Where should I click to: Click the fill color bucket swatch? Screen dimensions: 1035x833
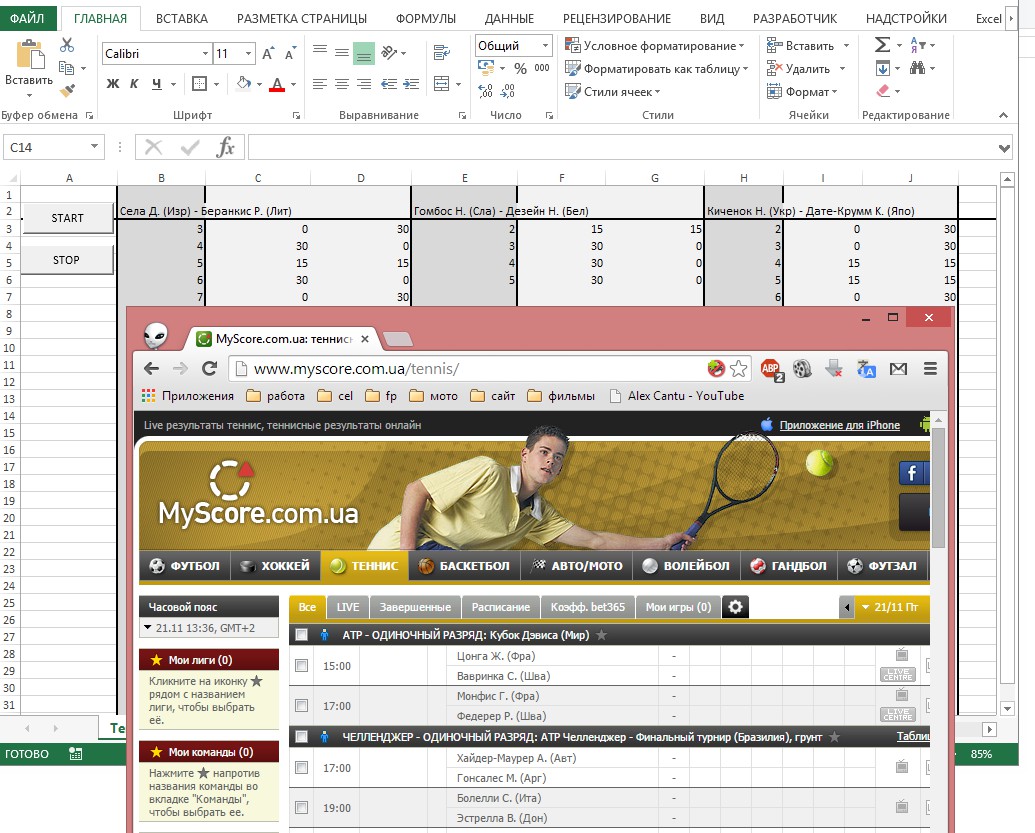244,84
